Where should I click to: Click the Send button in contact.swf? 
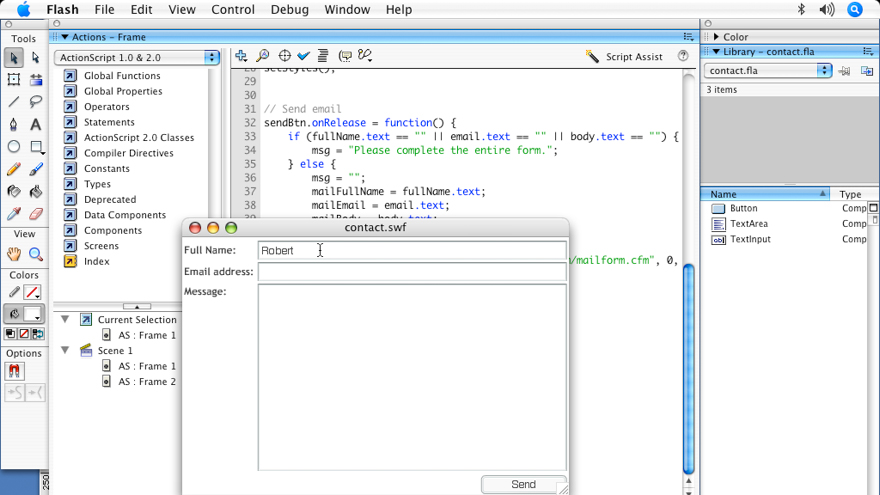coord(524,484)
